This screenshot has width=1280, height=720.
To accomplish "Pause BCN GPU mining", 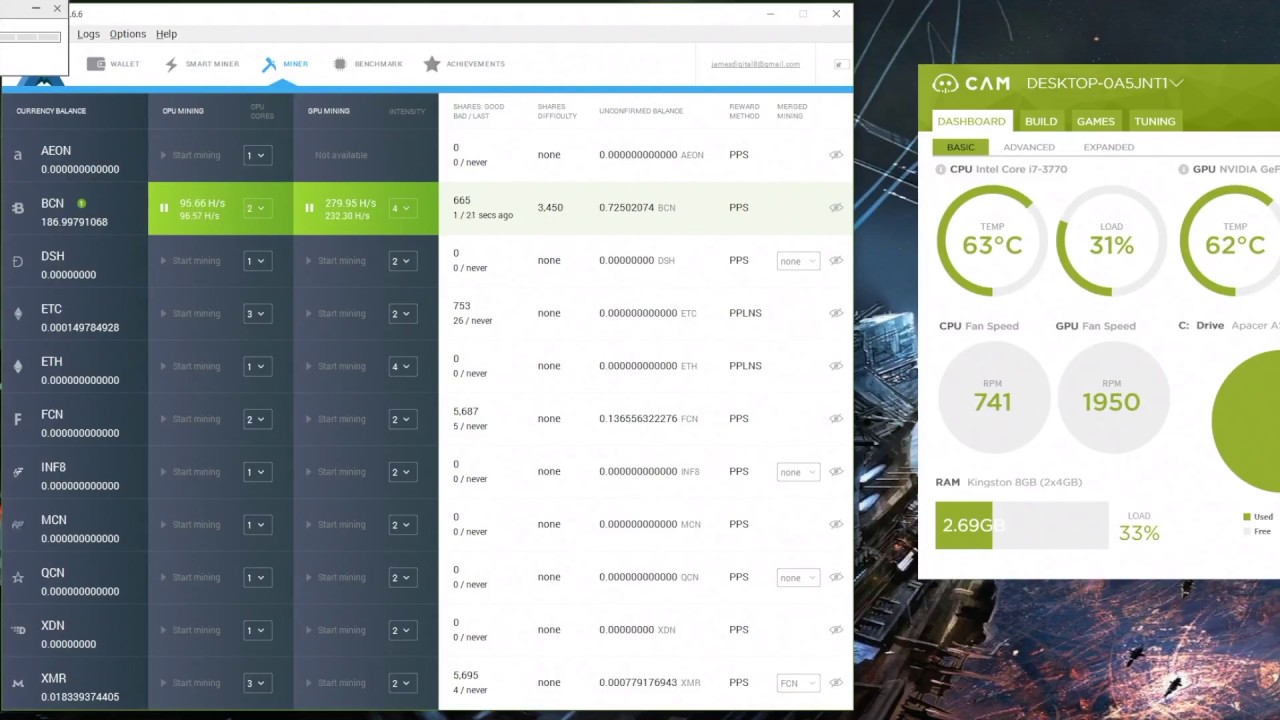I will pyautogui.click(x=309, y=208).
